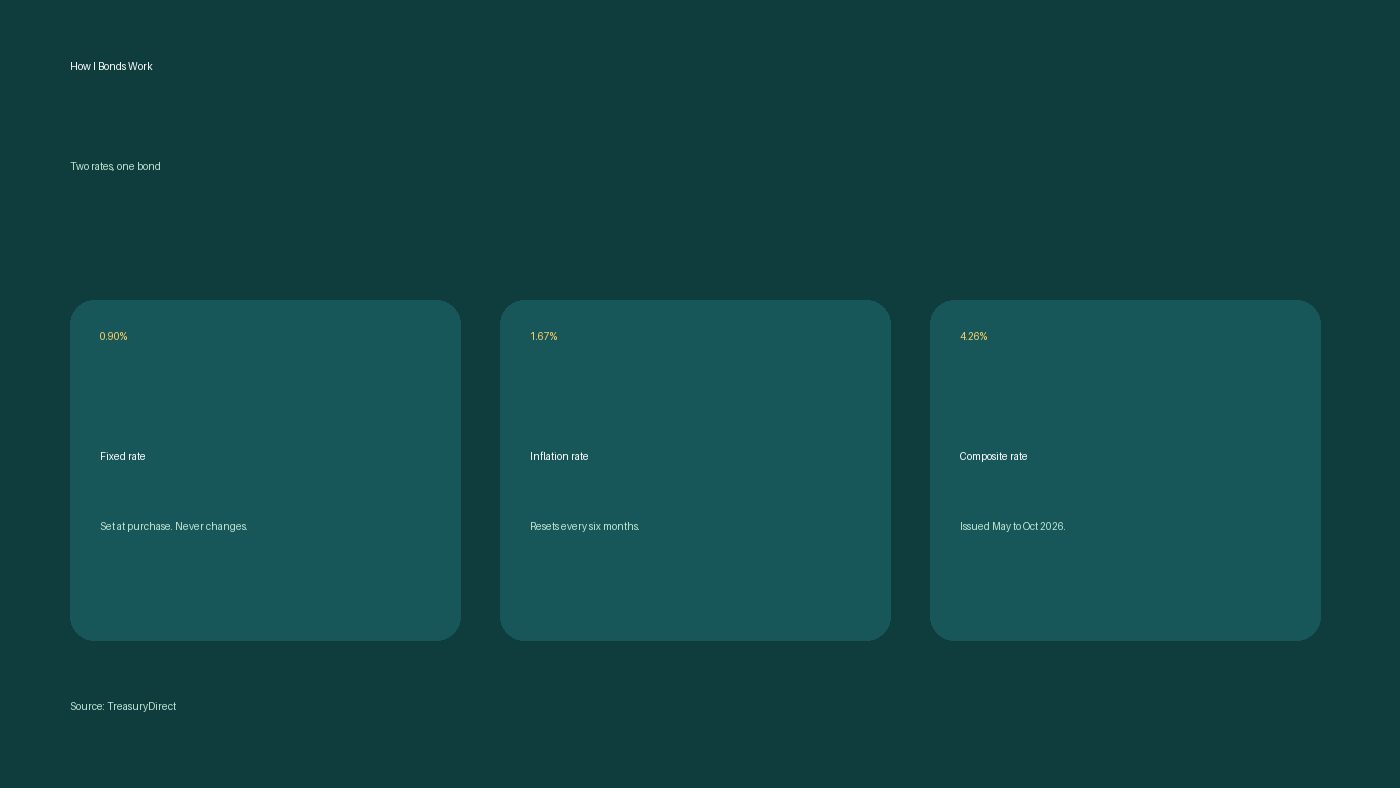Click the 'Inflation rate' label

[x=559, y=456]
